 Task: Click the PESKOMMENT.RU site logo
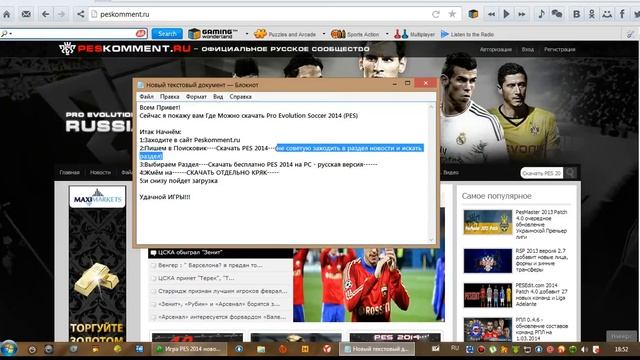point(125,49)
